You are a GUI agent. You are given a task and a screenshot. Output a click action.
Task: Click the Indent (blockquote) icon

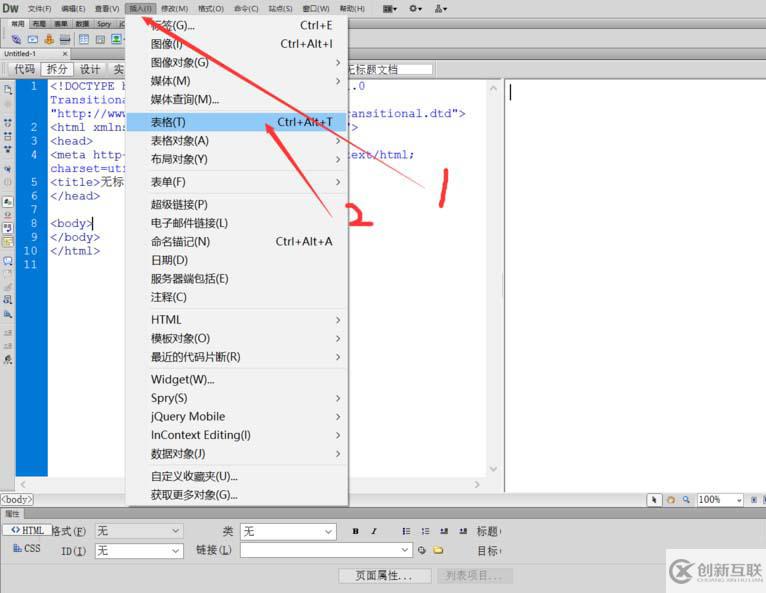tap(463, 531)
